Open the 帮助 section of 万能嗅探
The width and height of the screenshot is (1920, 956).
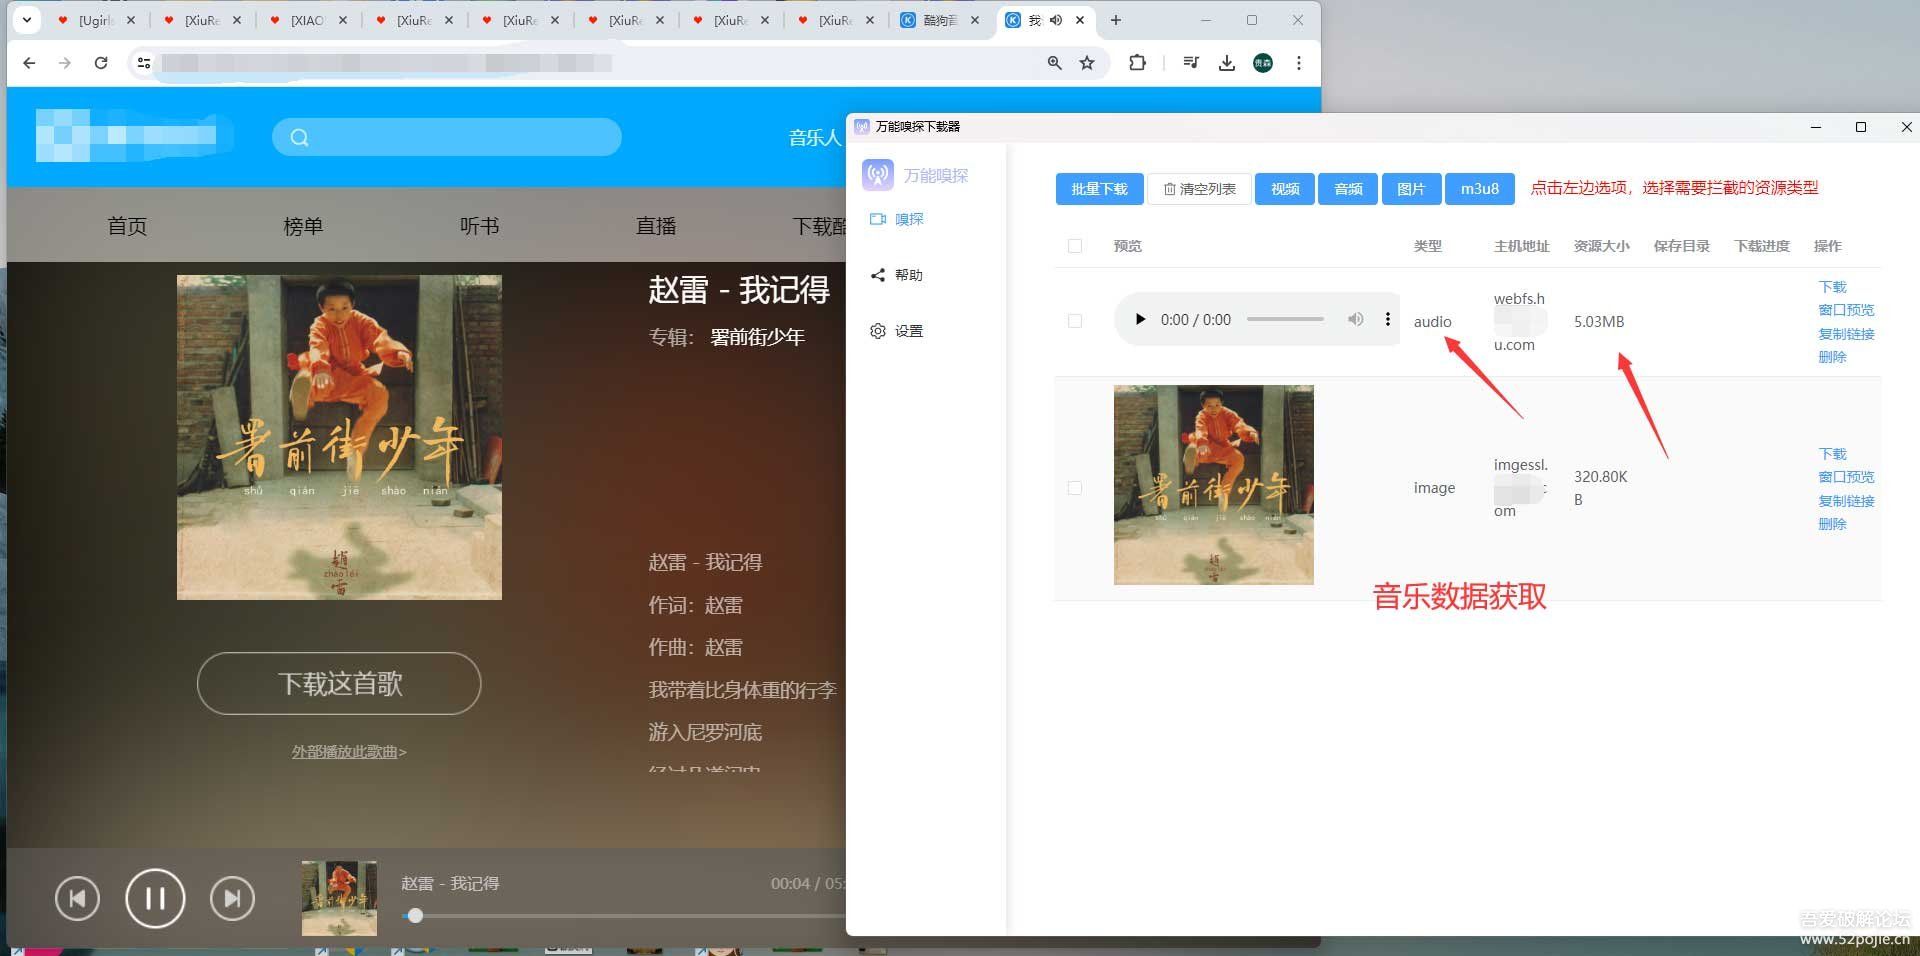click(x=909, y=275)
